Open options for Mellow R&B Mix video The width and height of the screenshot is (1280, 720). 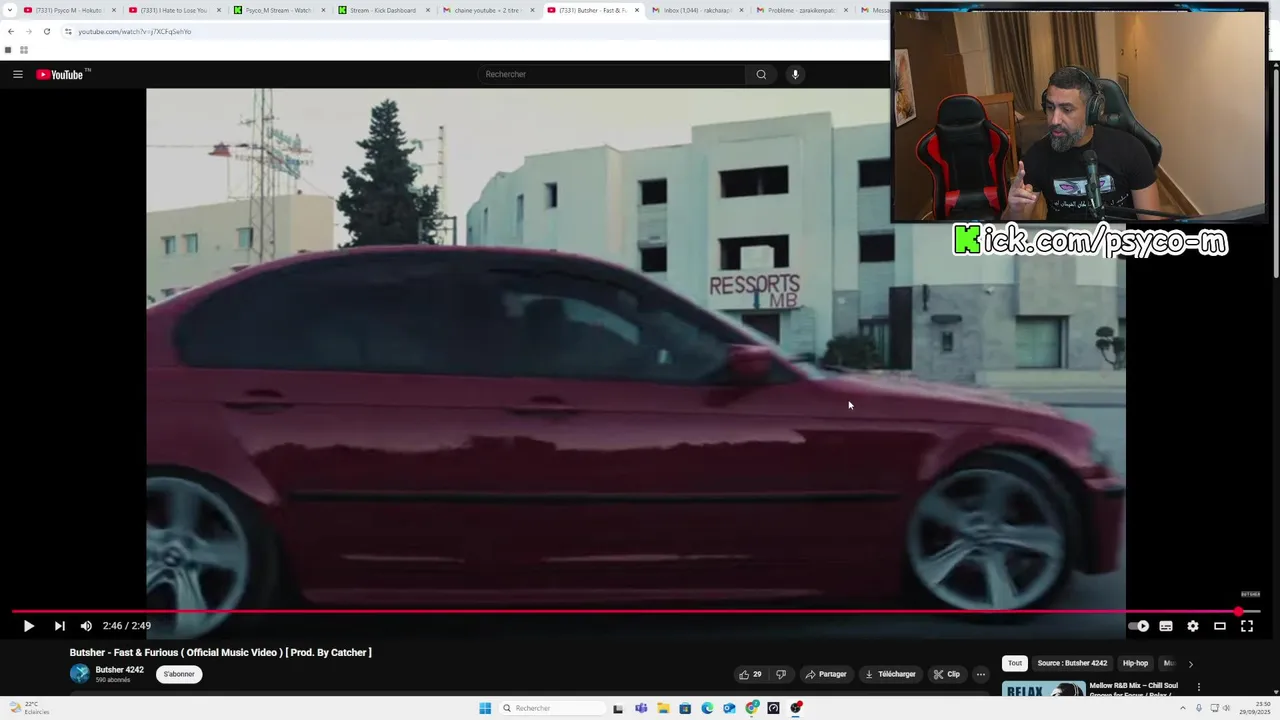coord(1198,687)
